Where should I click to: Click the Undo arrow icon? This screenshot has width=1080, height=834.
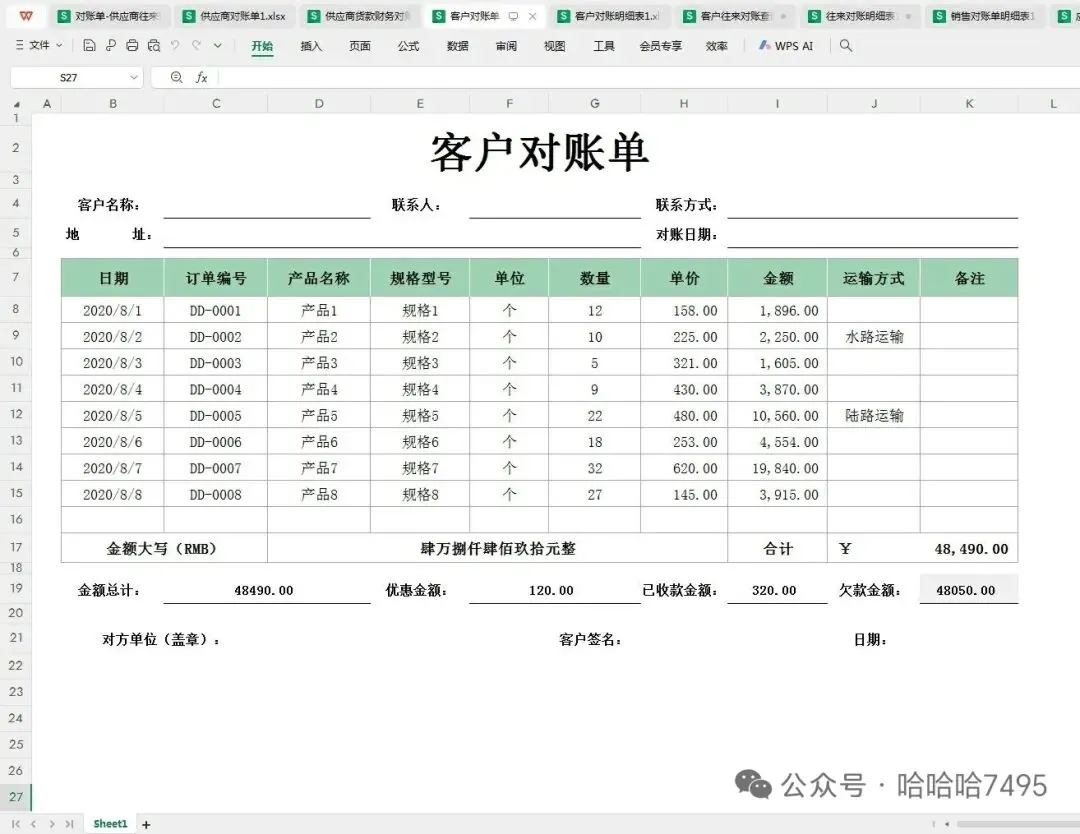pos(175,45)
